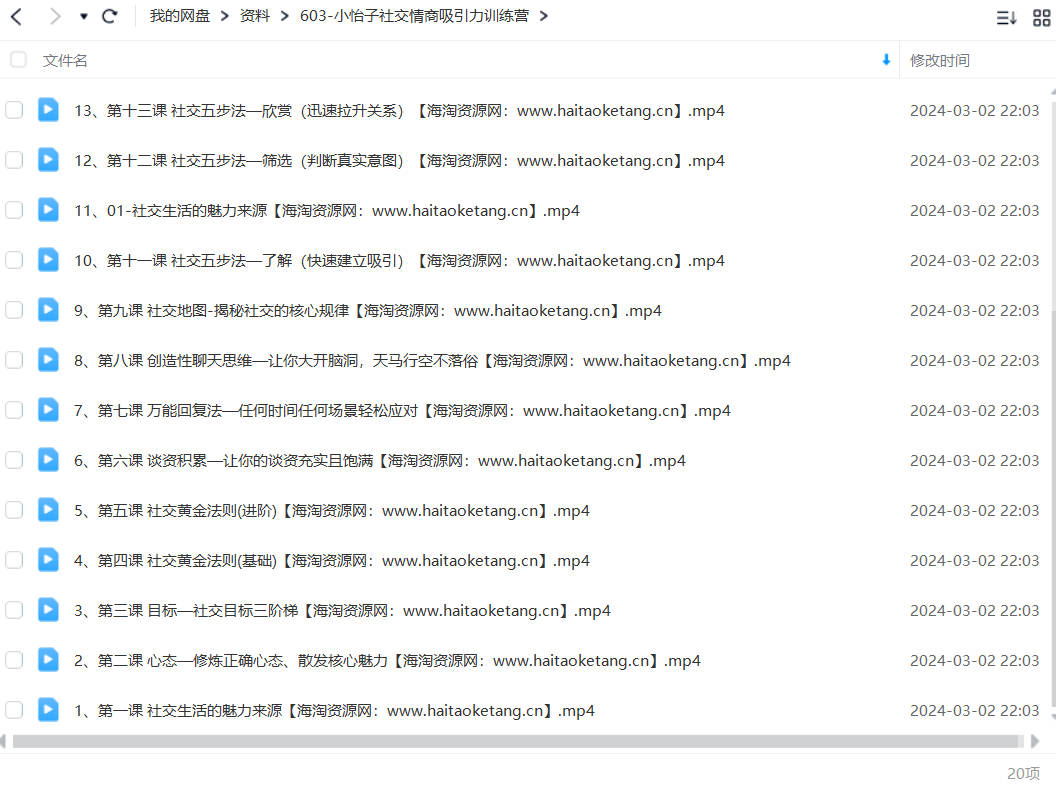Open file 9、第九课 社交地图
Viewport: 1056px width, 787px height.
[x=368, y=310]
